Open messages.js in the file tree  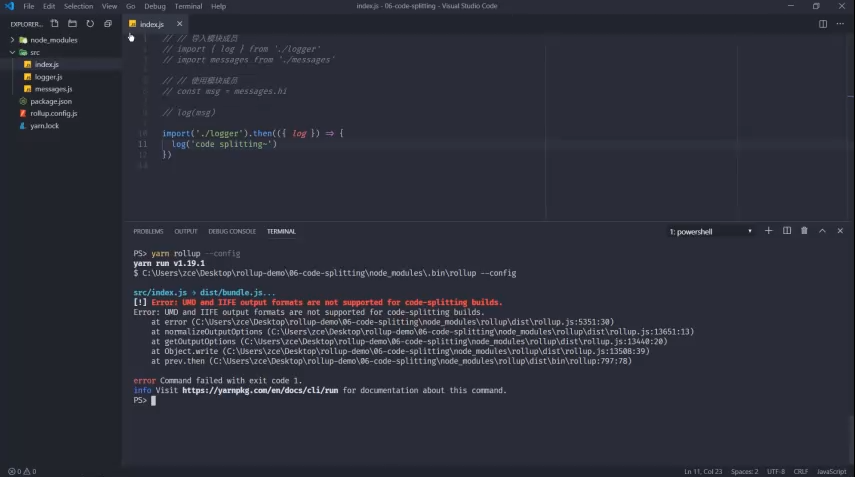point(53,89)
